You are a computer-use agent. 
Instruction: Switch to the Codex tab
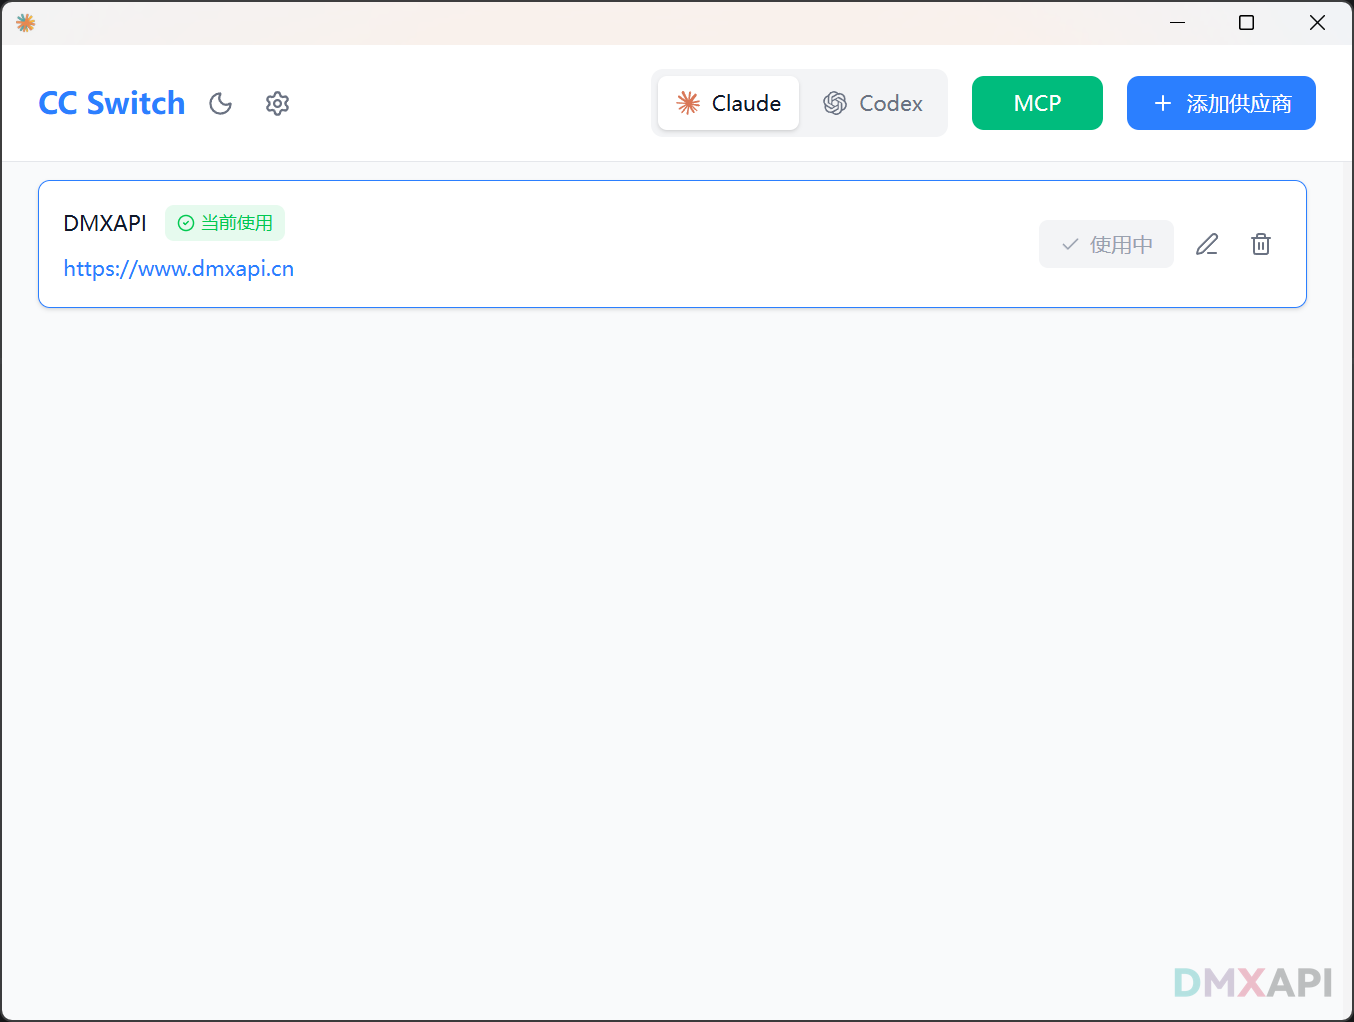(873, 103)
